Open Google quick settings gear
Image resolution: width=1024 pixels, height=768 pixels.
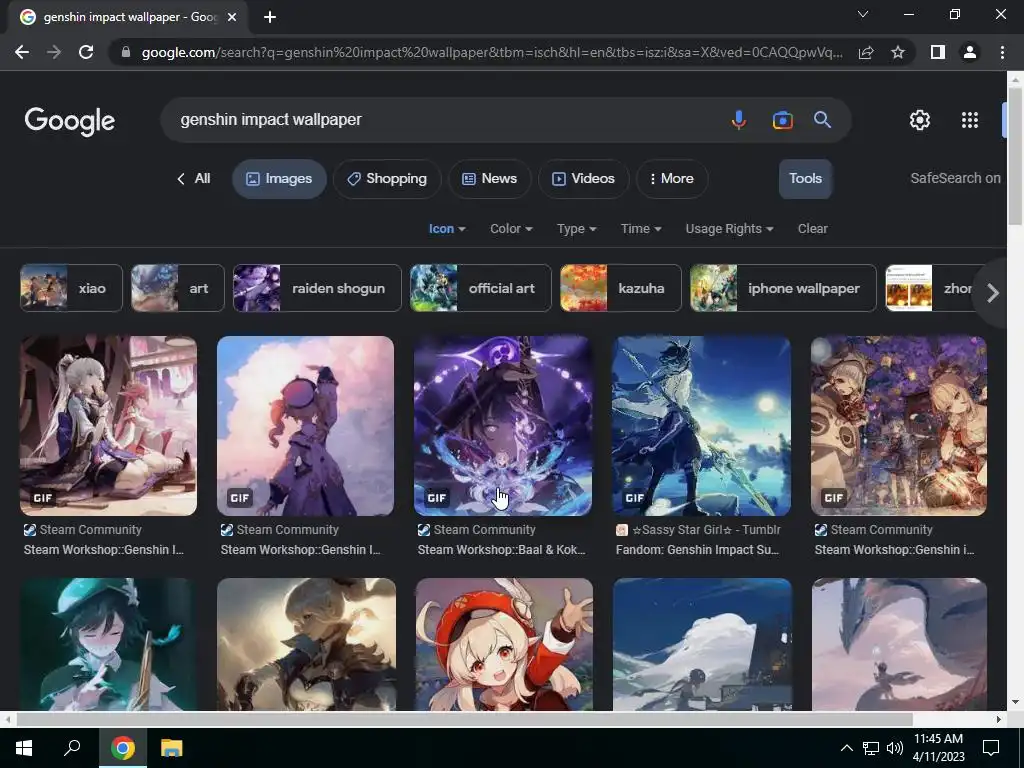(920, 120)
